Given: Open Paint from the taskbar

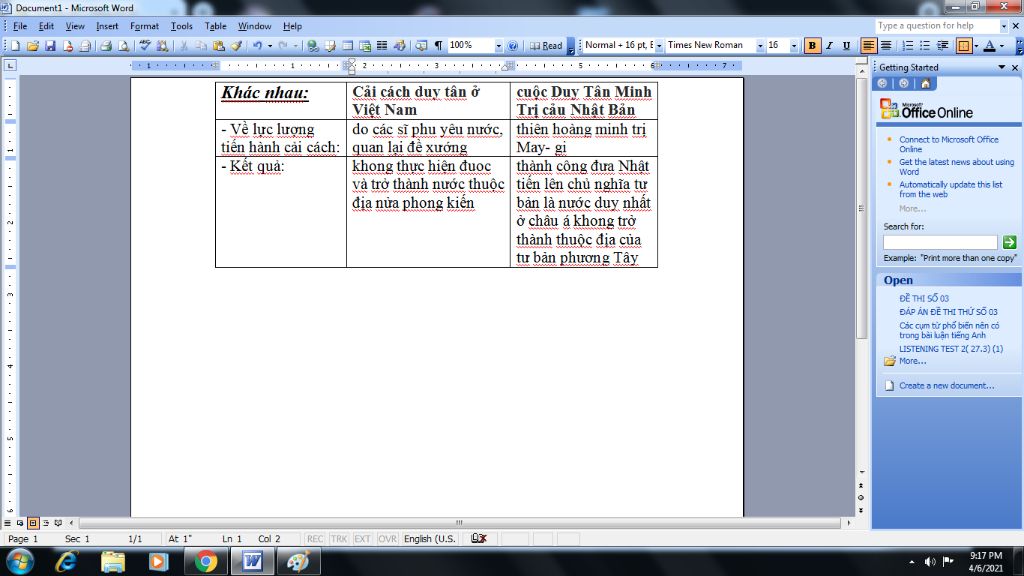Looking at the screenshot, I should (x=298, y=562).
